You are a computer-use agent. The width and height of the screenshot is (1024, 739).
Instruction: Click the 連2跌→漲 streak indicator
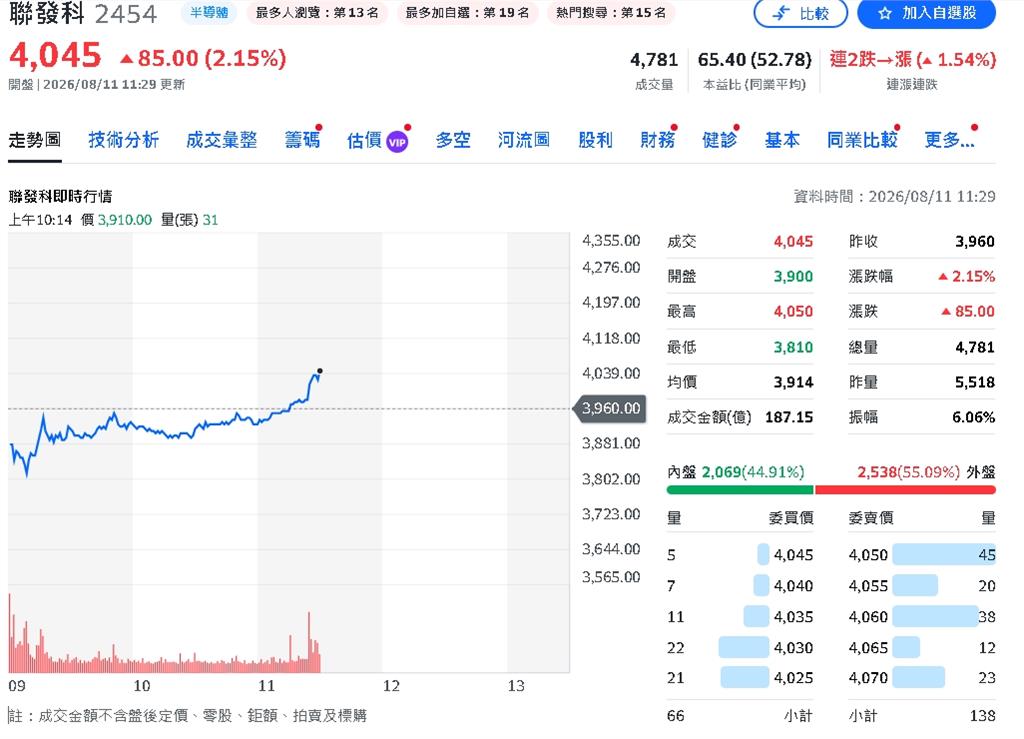click(x=912, y=60)
